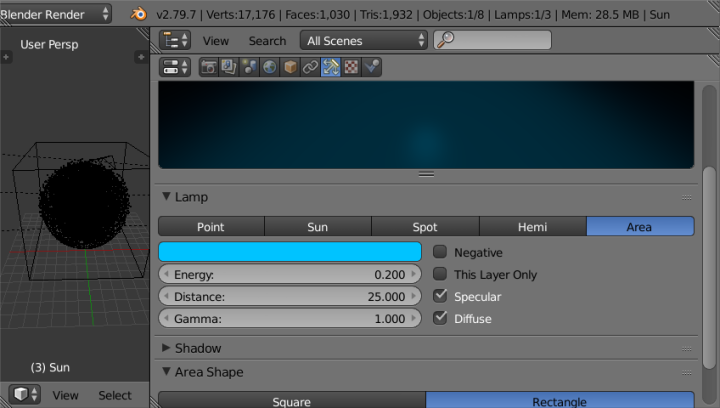This screenshot has width=720, height=408.
Task: Set area shape to Square
Action: (292, 401)
